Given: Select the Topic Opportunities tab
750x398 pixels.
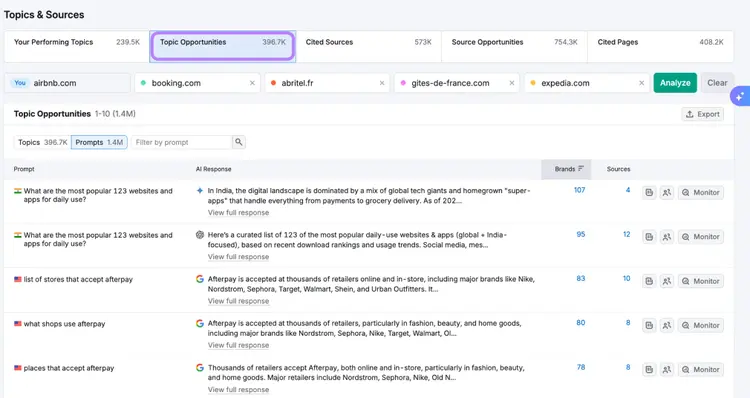Looking at the screenshot, I should (222, 46).
